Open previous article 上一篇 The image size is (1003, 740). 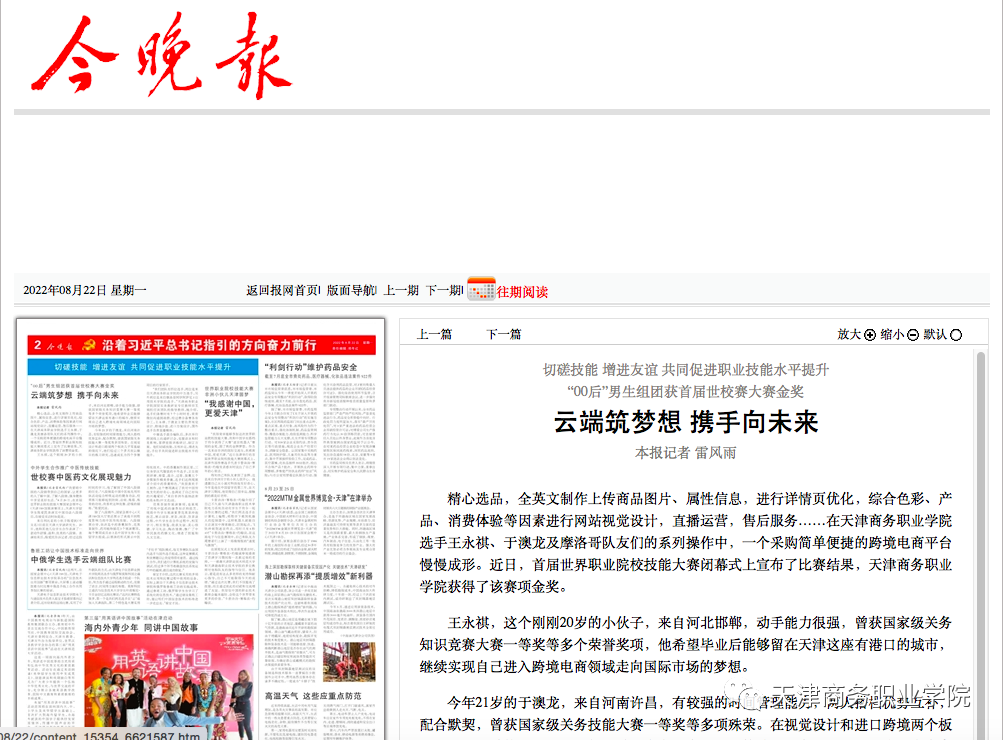434,335
